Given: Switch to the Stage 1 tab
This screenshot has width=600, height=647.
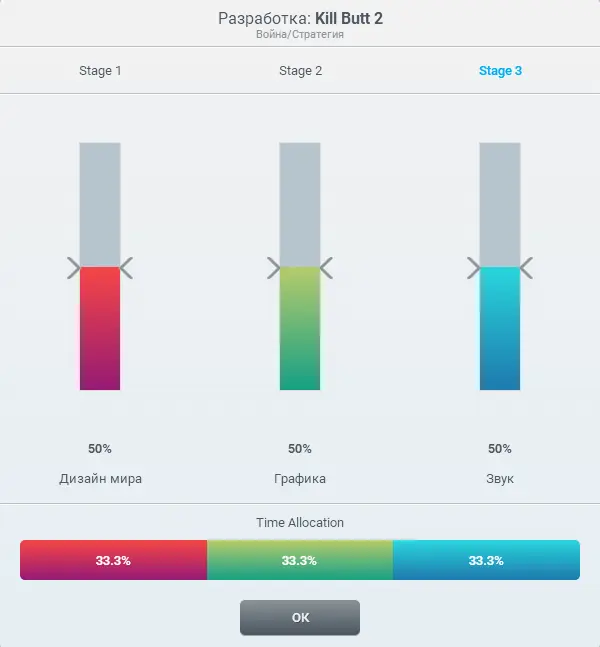Looking at the screenshot, I should (100, 71).
